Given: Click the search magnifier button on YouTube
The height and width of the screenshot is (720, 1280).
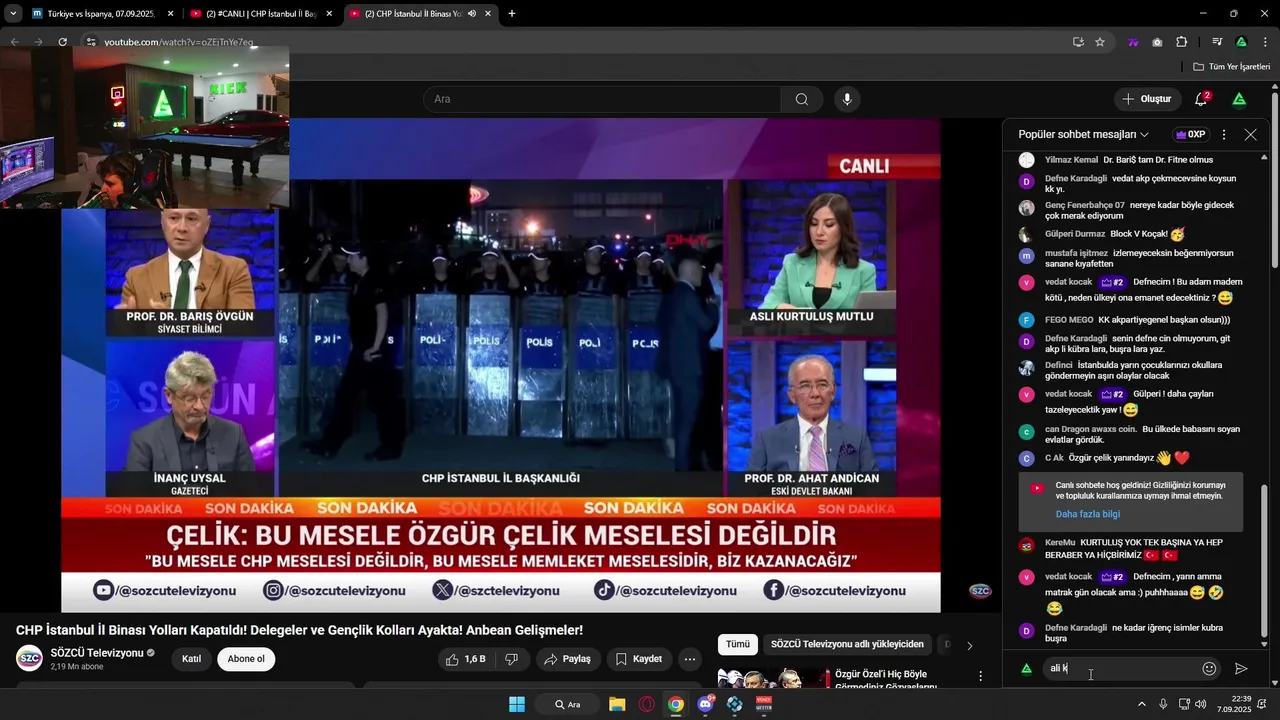Looking at the screenshot, I should (802, 99).
